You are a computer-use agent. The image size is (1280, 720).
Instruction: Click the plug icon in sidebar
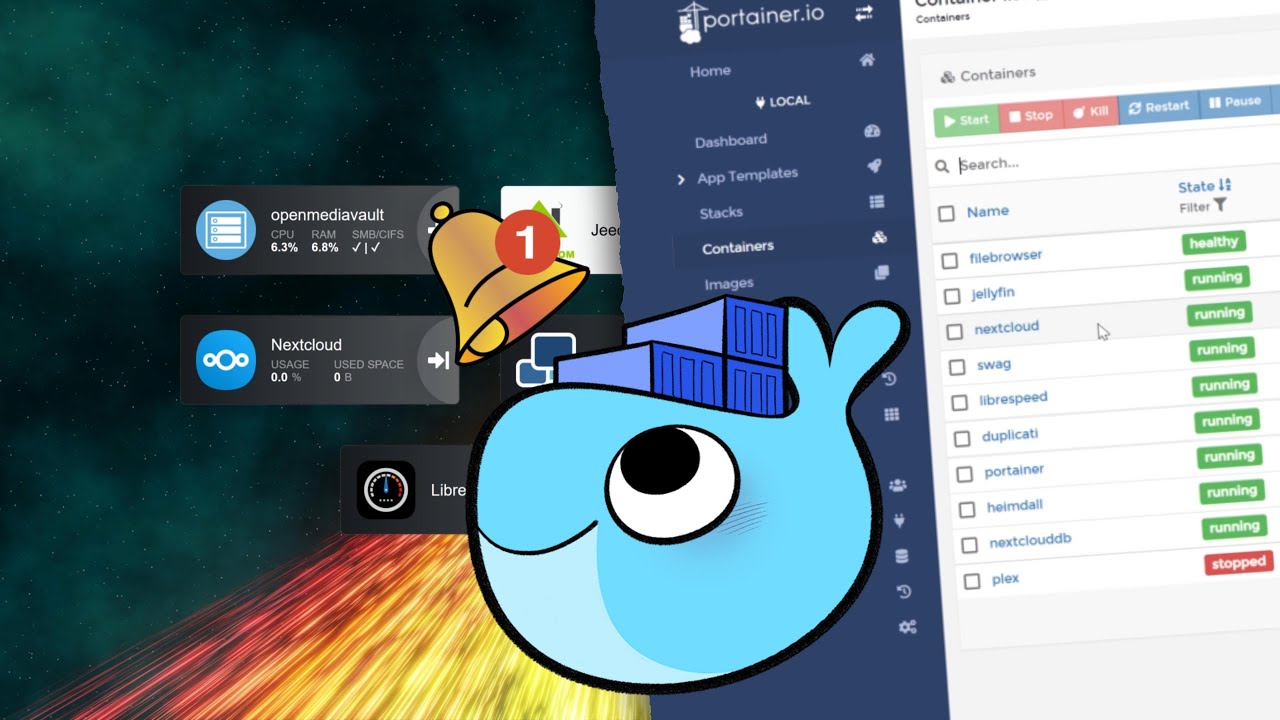pyautogui.click(x=899, y=521)
